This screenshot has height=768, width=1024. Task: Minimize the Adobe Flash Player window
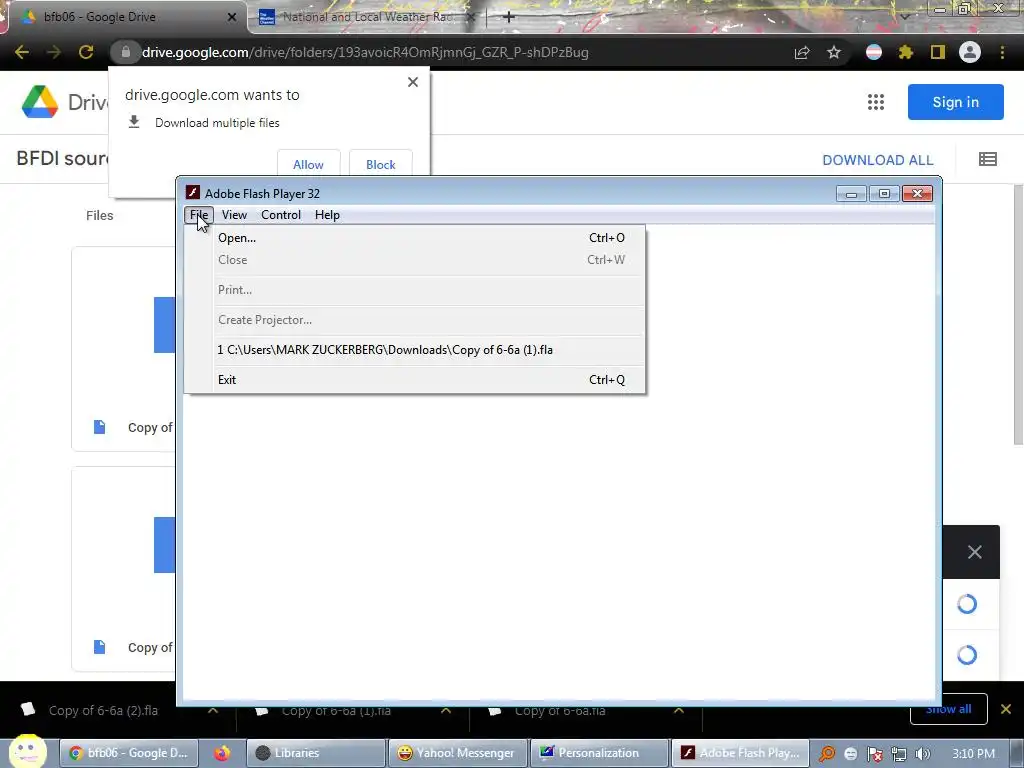click(x=851, y=194)
